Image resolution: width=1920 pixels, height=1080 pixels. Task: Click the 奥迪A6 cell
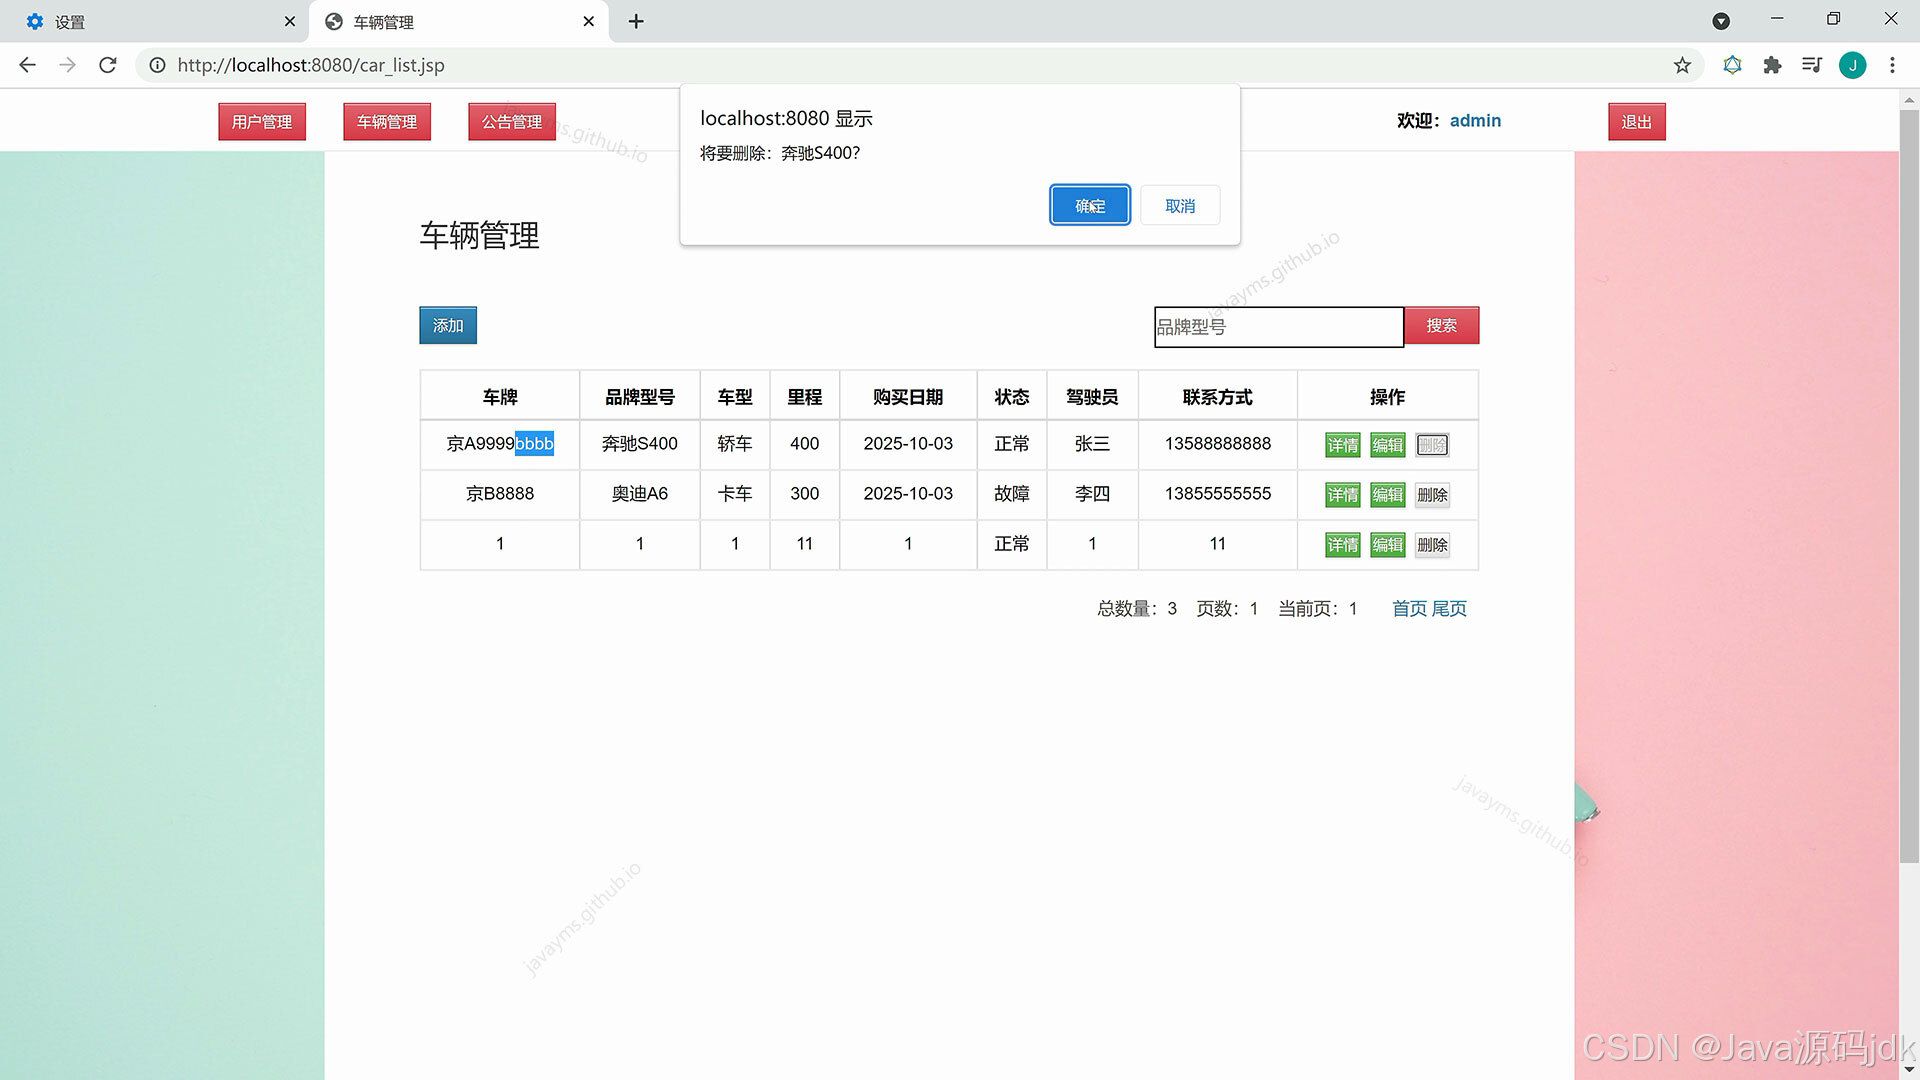640,493
